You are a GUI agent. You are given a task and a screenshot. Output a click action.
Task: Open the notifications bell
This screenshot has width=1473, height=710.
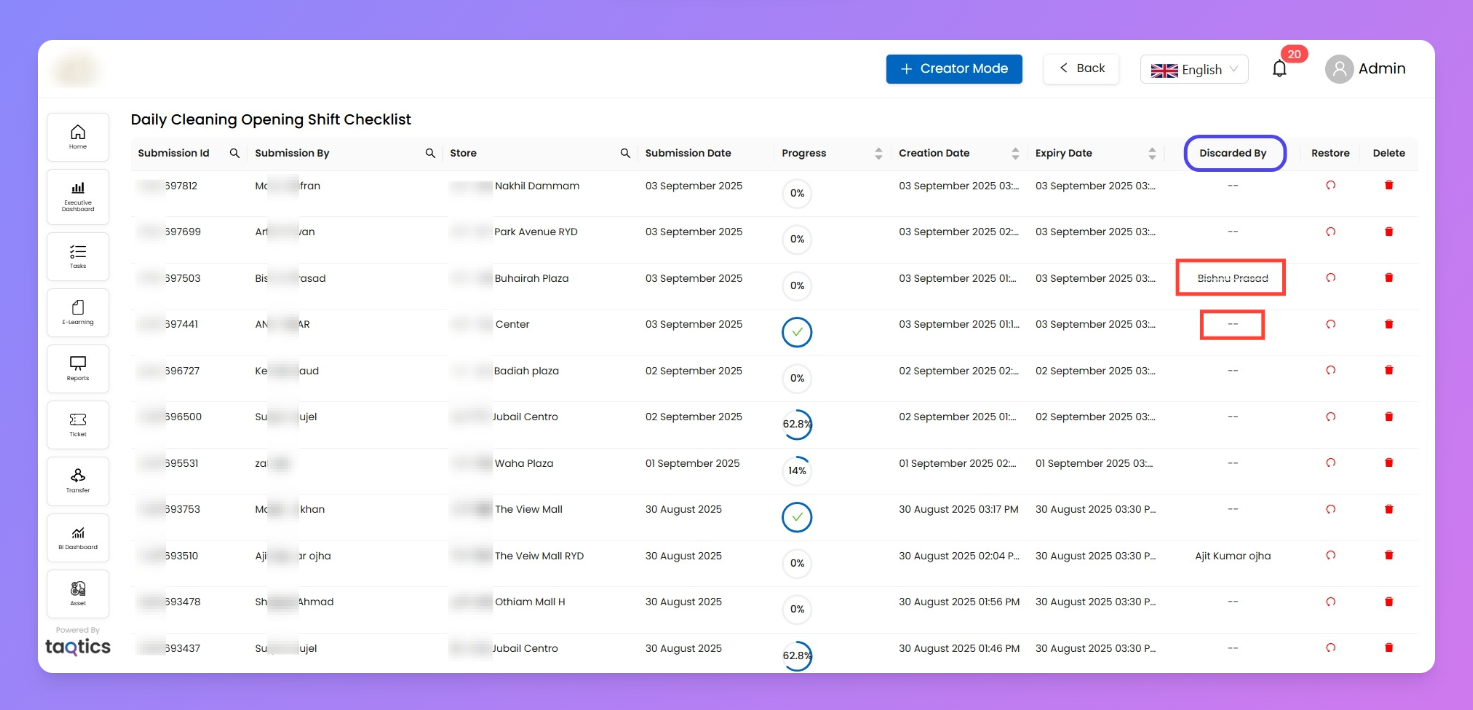pos(1279,69)
